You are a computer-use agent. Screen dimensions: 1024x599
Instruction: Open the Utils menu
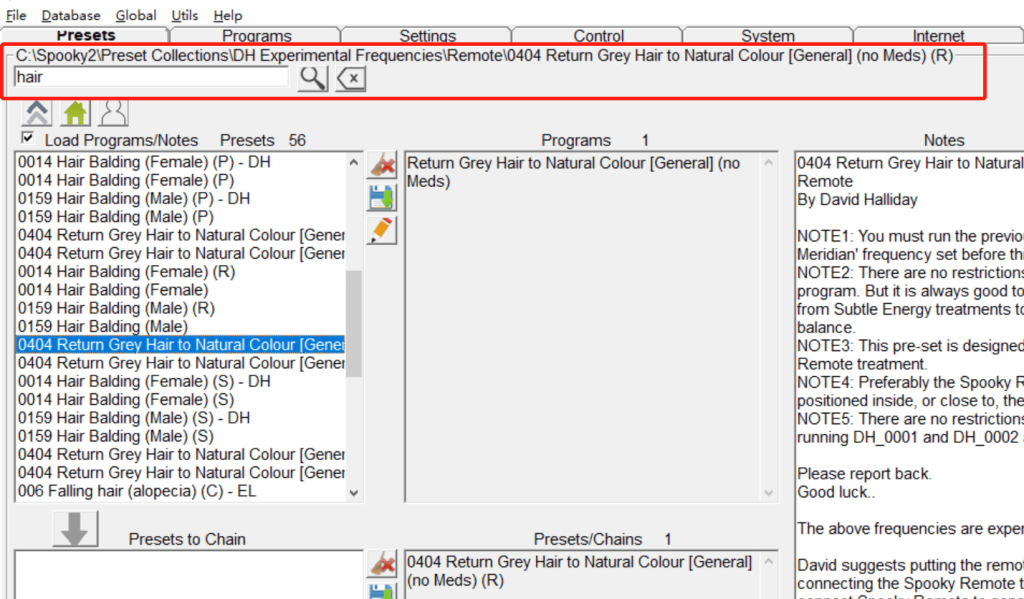[185, 15]
